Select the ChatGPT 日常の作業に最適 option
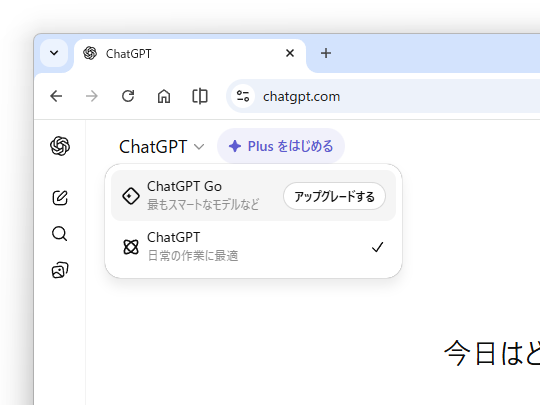This screenshot has width=540, height=405. click(253, 247)
